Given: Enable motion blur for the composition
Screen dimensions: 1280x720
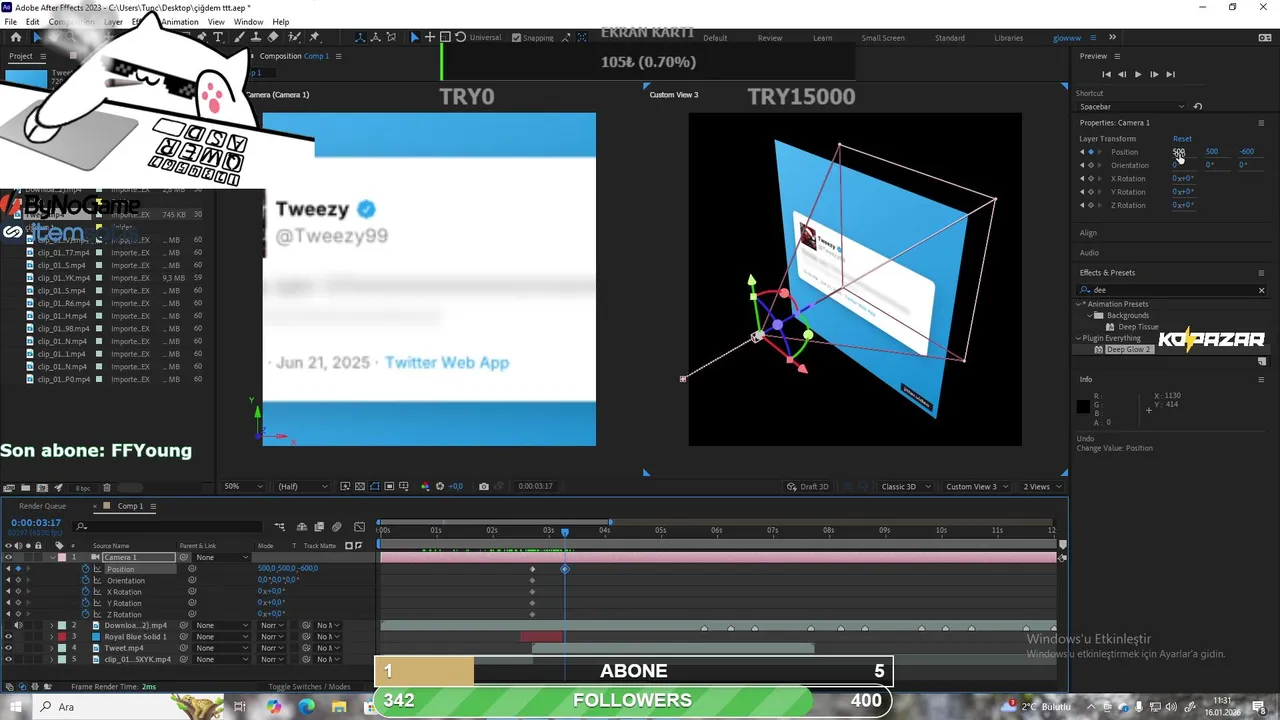Looking at the screenshot, I should (x=337, y=527).
